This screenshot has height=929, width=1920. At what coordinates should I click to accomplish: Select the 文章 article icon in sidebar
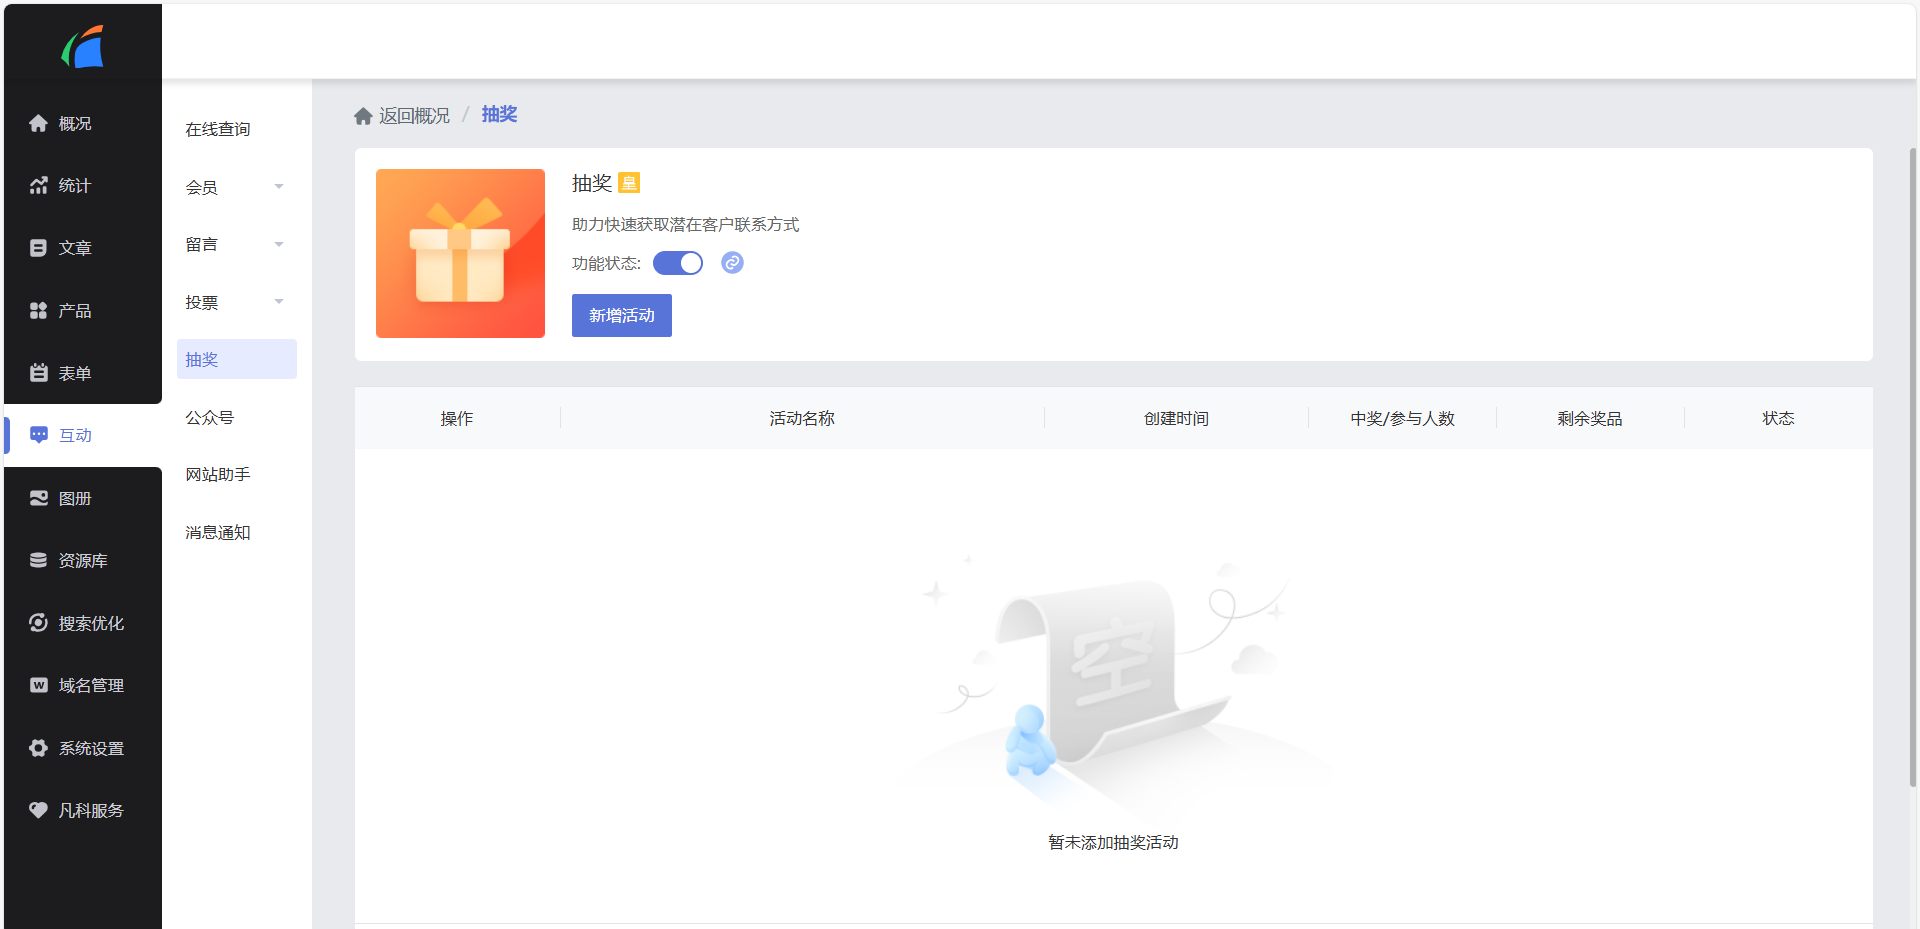click(38, 248)
